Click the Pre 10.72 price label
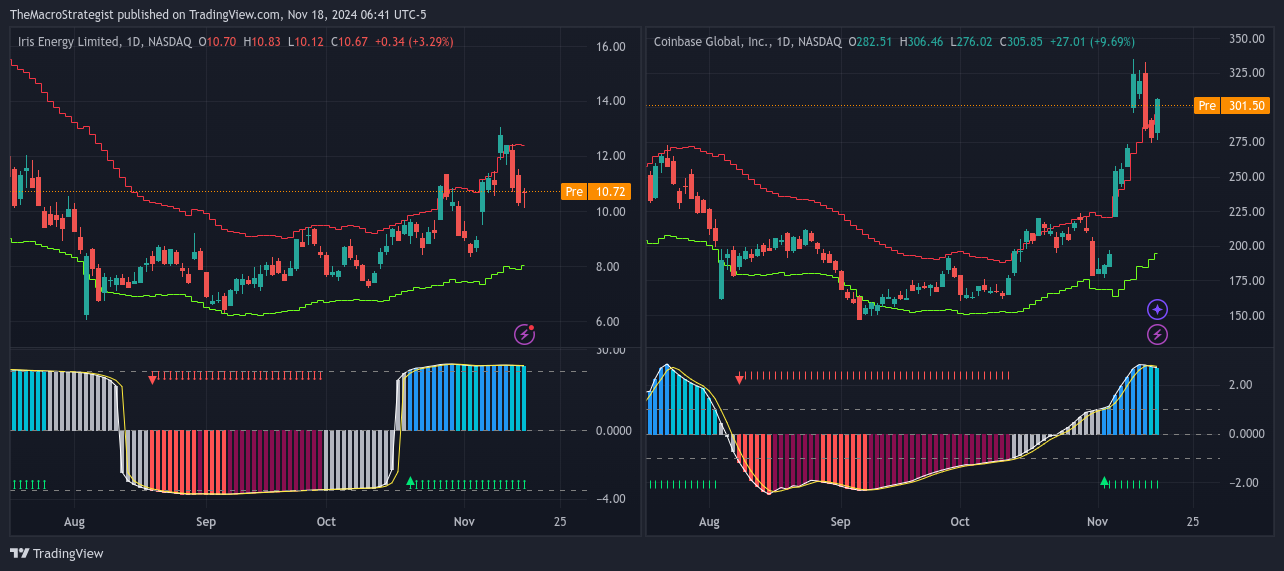The height and width of the screenshot is (571, 1284). [596, 191]
